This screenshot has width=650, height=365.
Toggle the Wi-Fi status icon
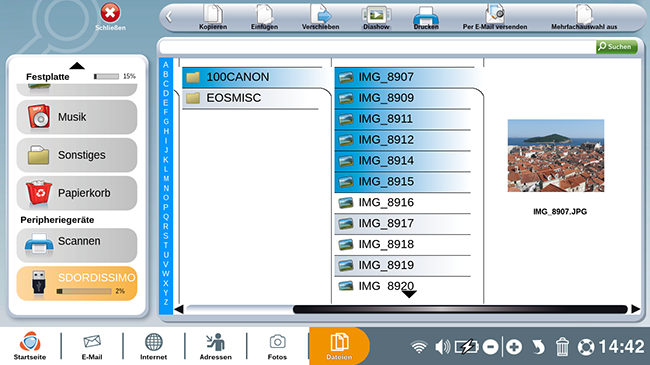coord(419,347)
